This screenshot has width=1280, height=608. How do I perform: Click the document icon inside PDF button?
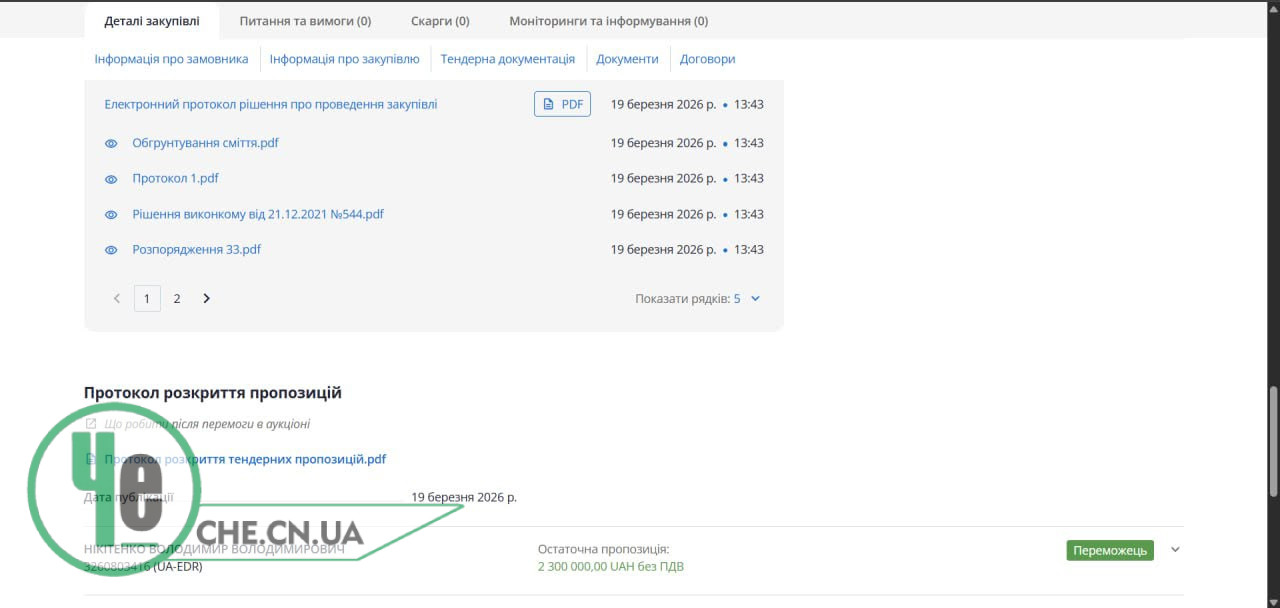(x=548, y=104)
